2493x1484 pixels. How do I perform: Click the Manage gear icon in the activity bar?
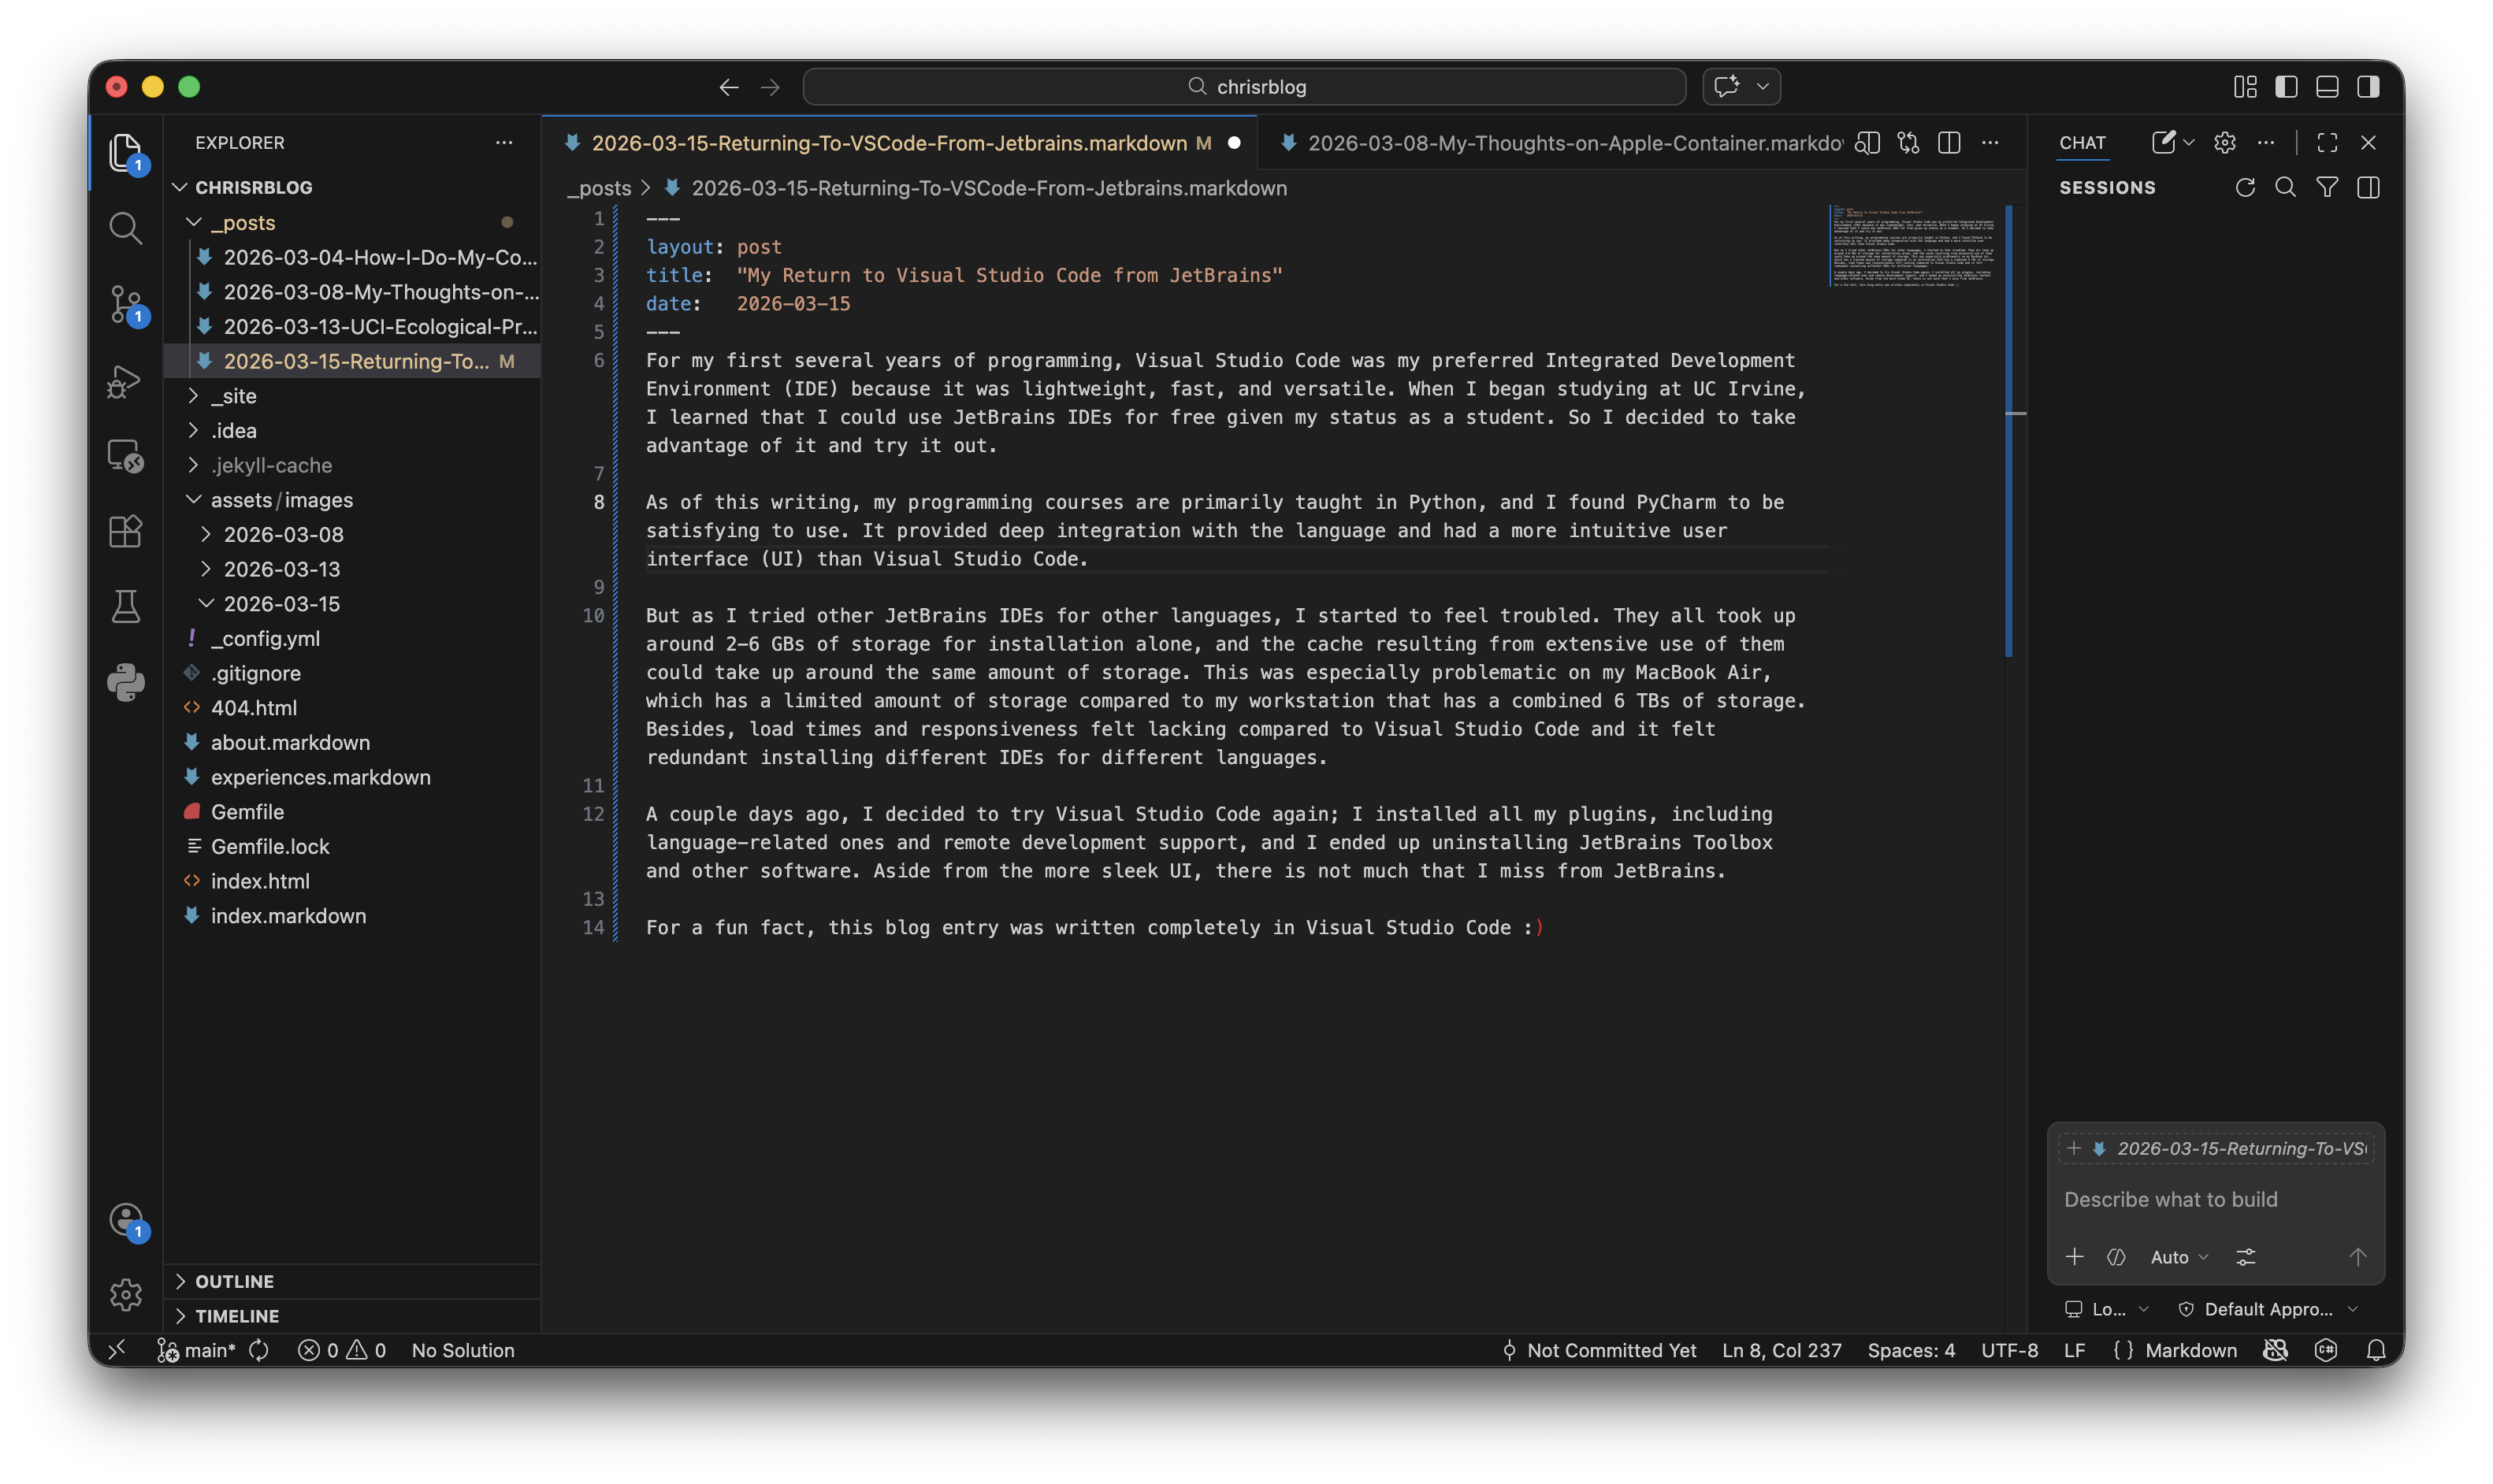click(x=125, y=1294)
